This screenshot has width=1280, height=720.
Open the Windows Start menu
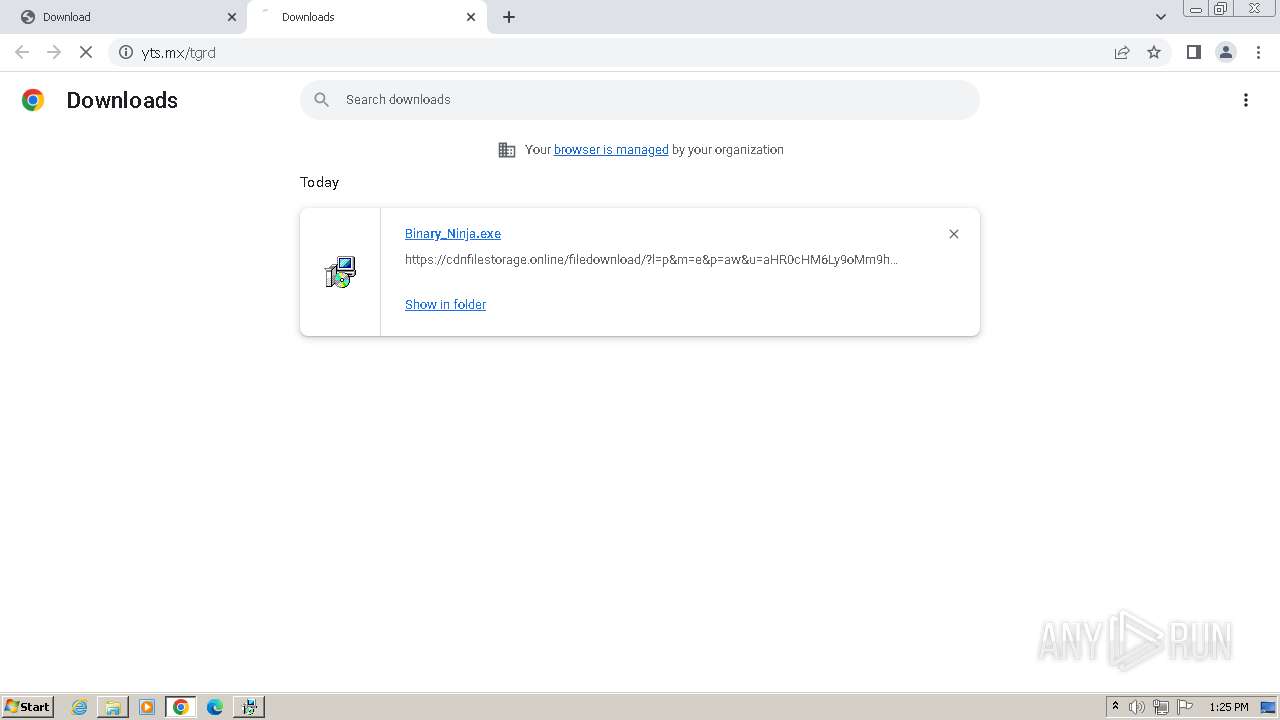(28, 707)
